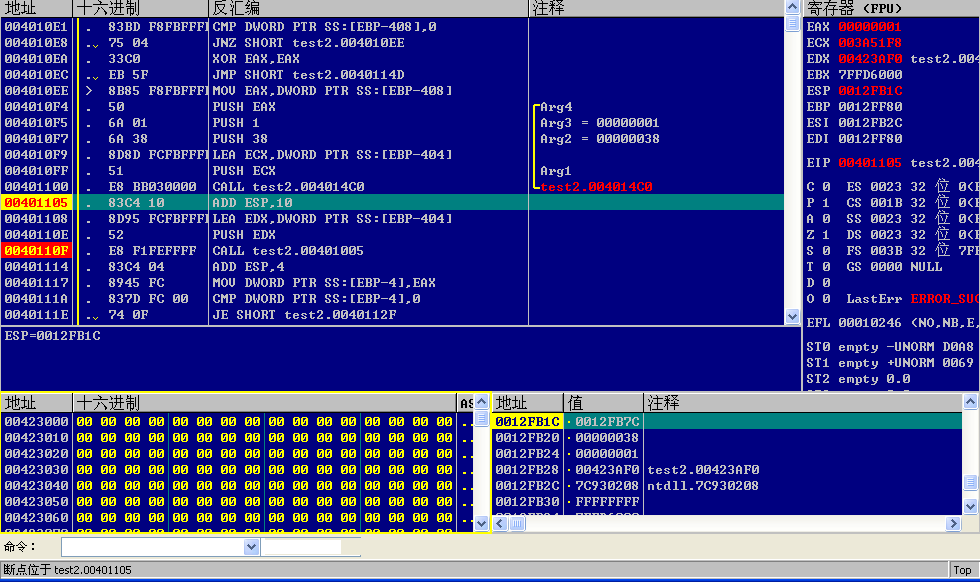The width and height of the screenshot is (980, 582).
Task: Click the jump marker at address 004010E8
Action: [92, 43]
